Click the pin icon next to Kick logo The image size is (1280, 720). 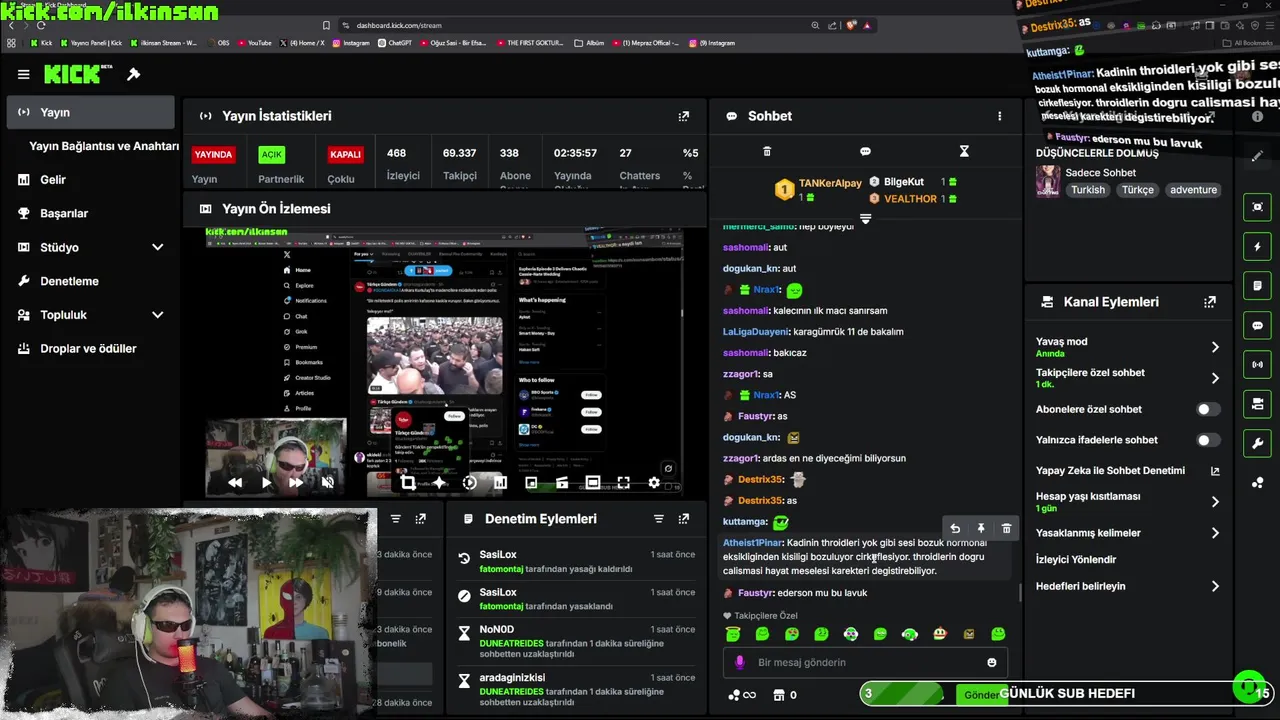point(134,74)
